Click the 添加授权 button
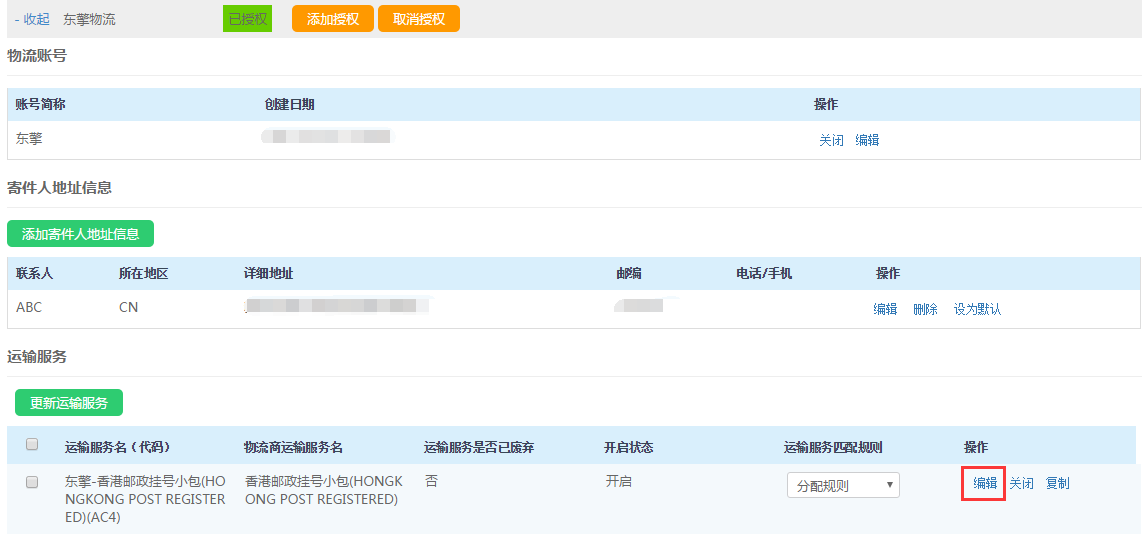Viewport: 1143px width, 545px height. 332,19
